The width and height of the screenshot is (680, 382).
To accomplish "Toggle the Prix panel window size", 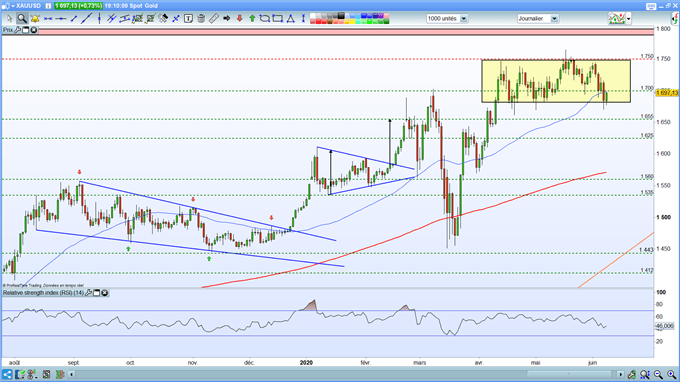I will [x=26, y=30].
